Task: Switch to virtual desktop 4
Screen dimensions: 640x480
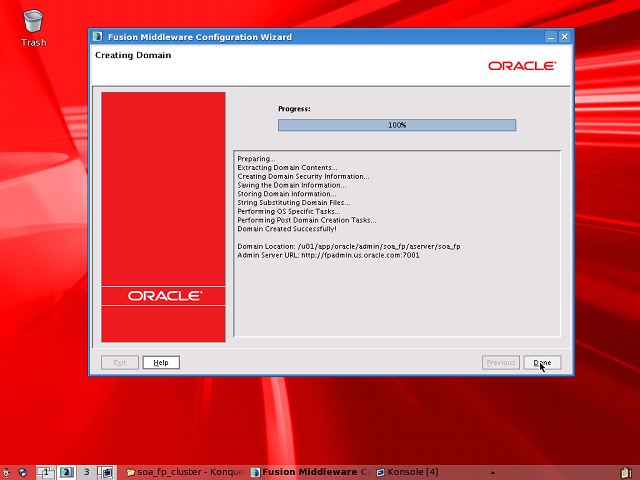Action: pos(107,472)
